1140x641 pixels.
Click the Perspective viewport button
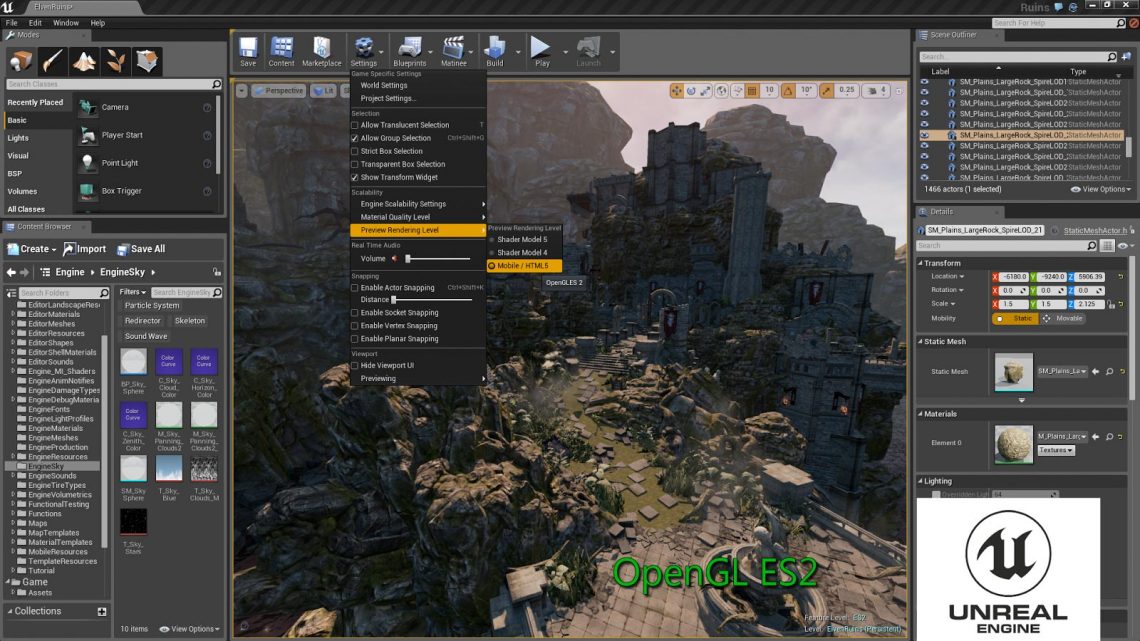(278, 91)
